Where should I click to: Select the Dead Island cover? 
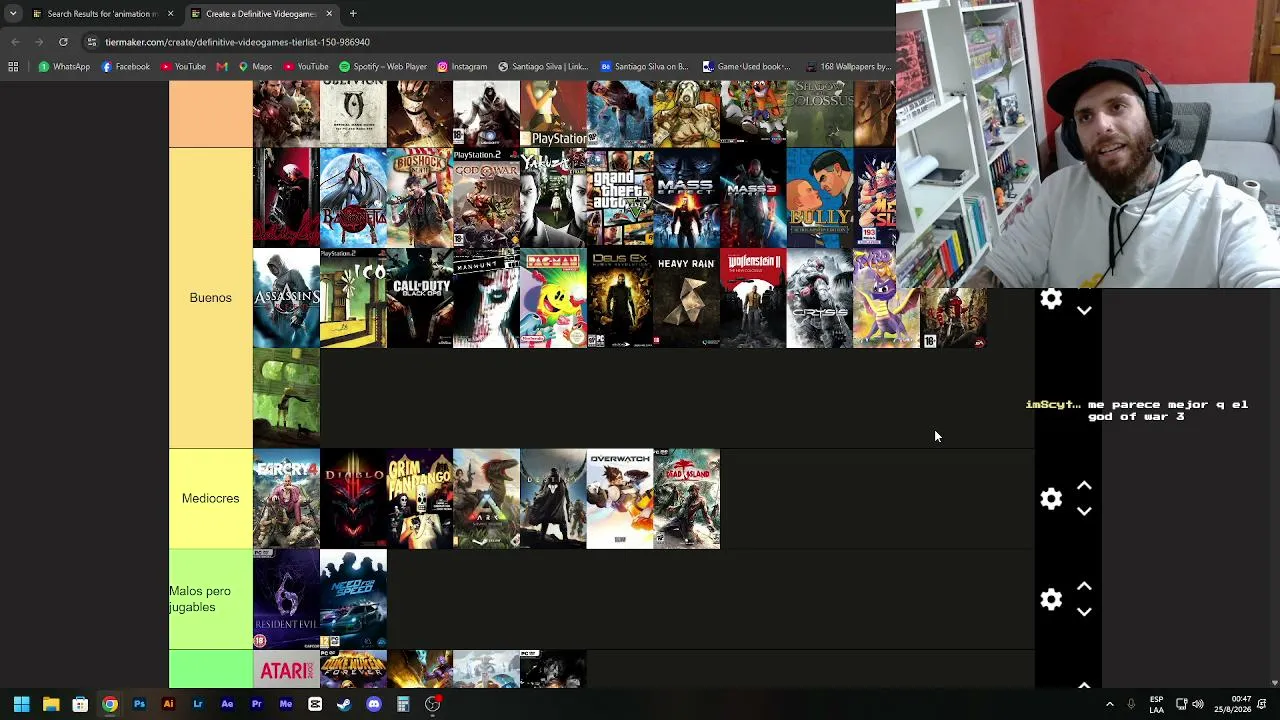(x=687, y=499)
